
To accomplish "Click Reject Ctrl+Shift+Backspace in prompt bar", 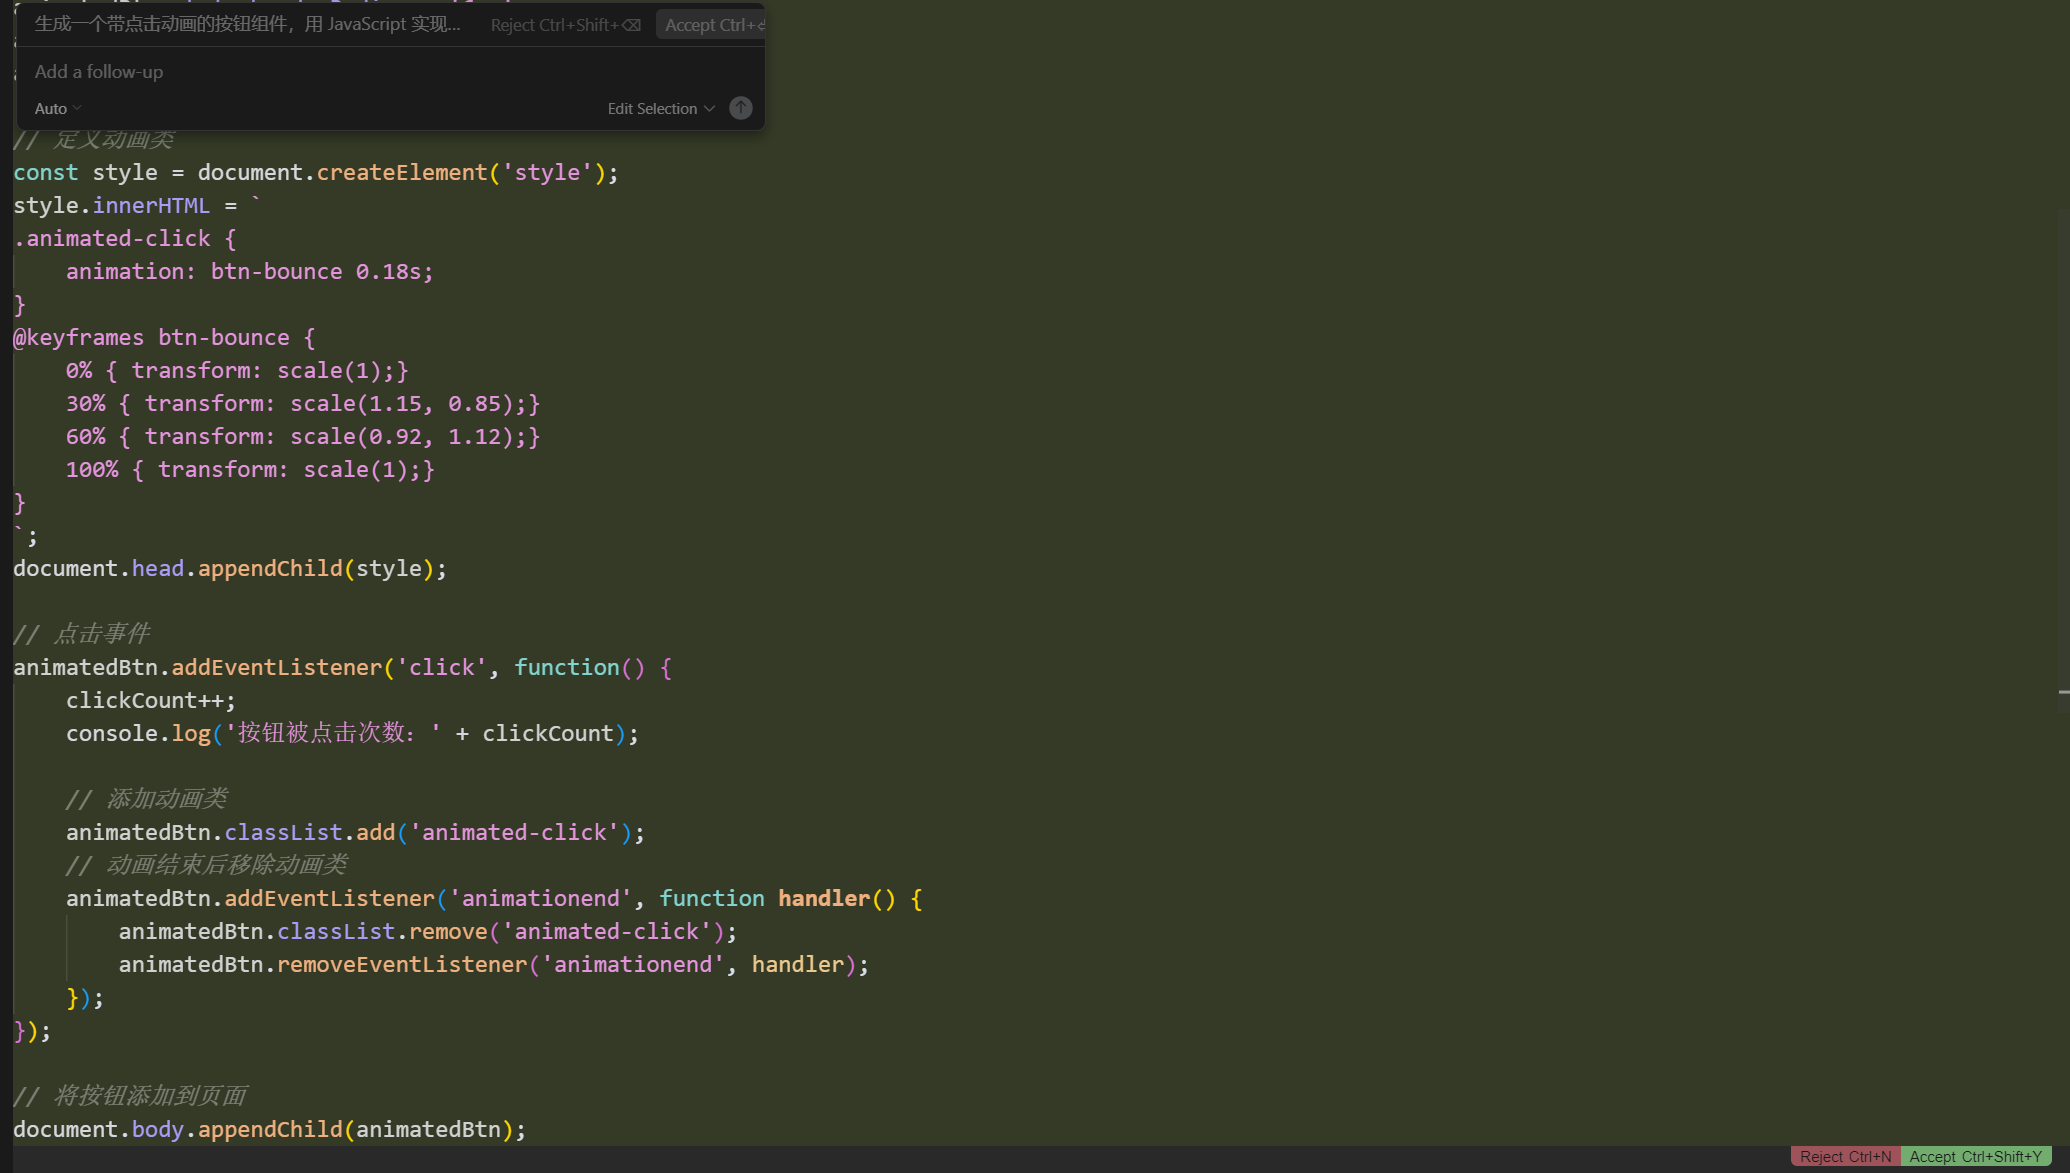I will (565, 25).
